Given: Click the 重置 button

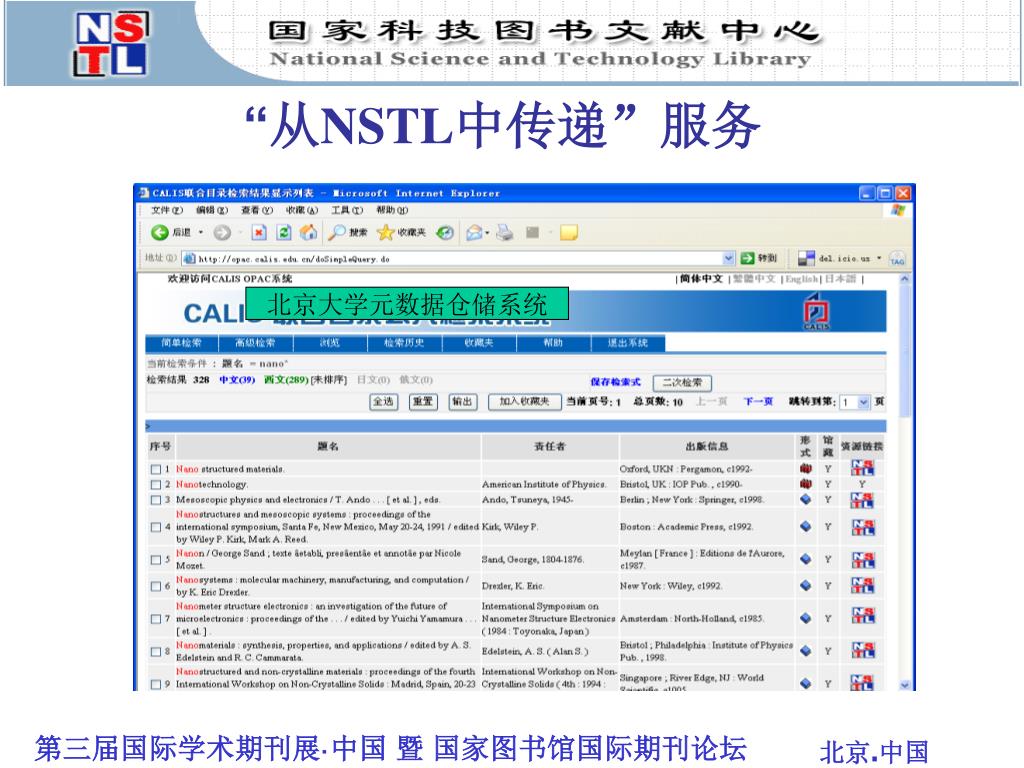Looking at the screenshot, I should click(x=423, y=402).
